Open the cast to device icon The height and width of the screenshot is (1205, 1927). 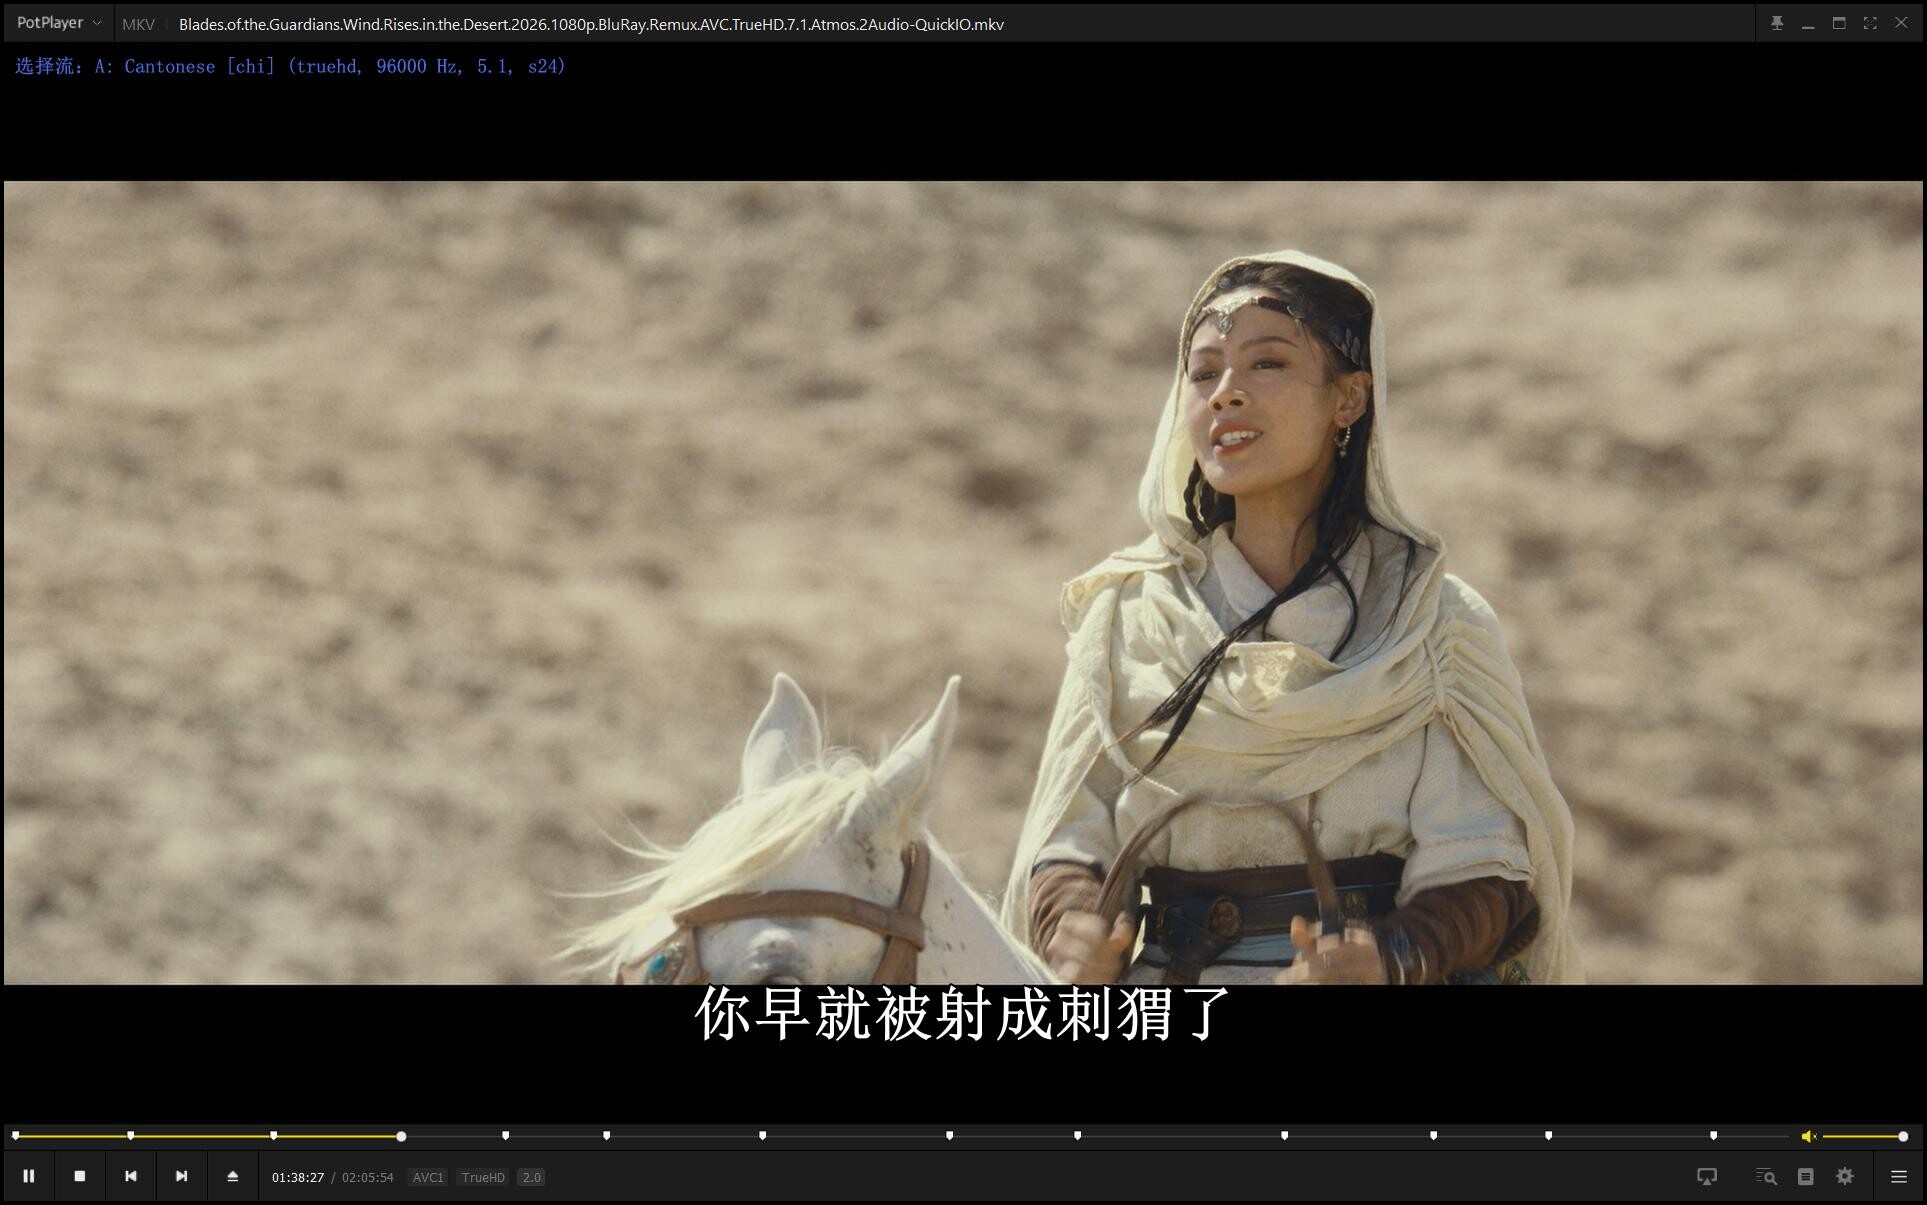click(1707, 1177)
